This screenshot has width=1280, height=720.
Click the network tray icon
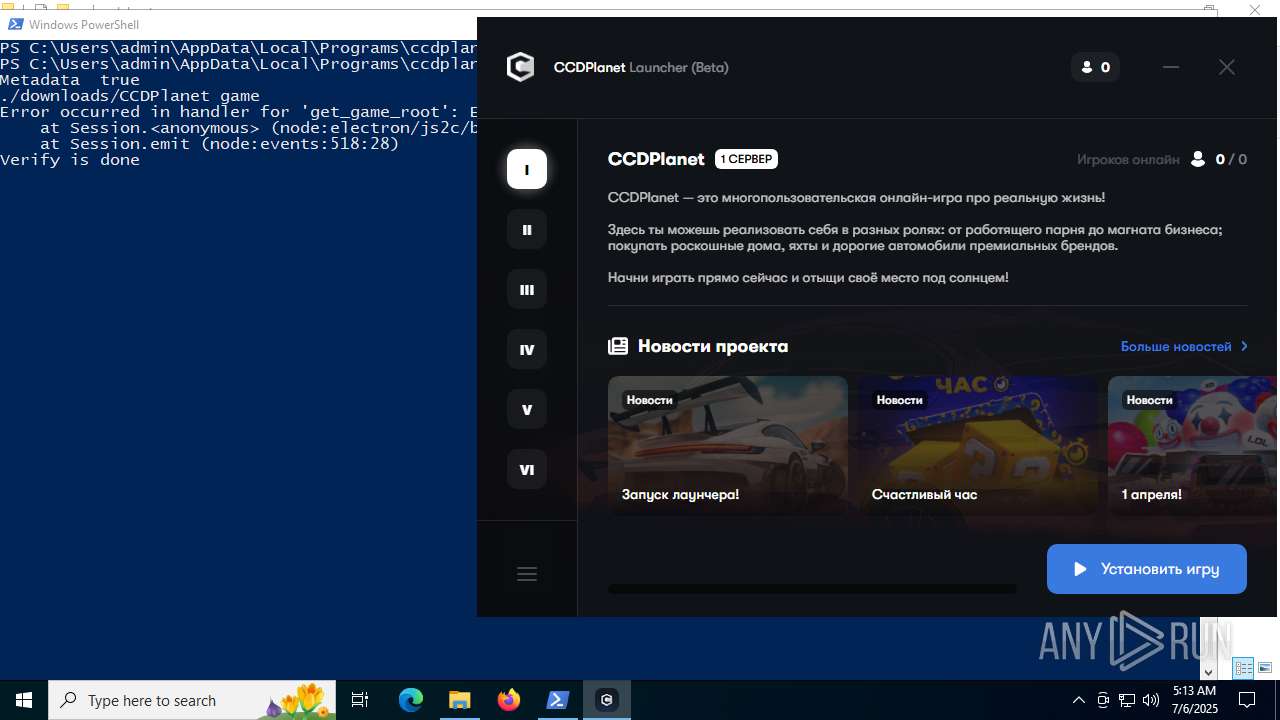pyautogui.click(x=1127, y=700)
